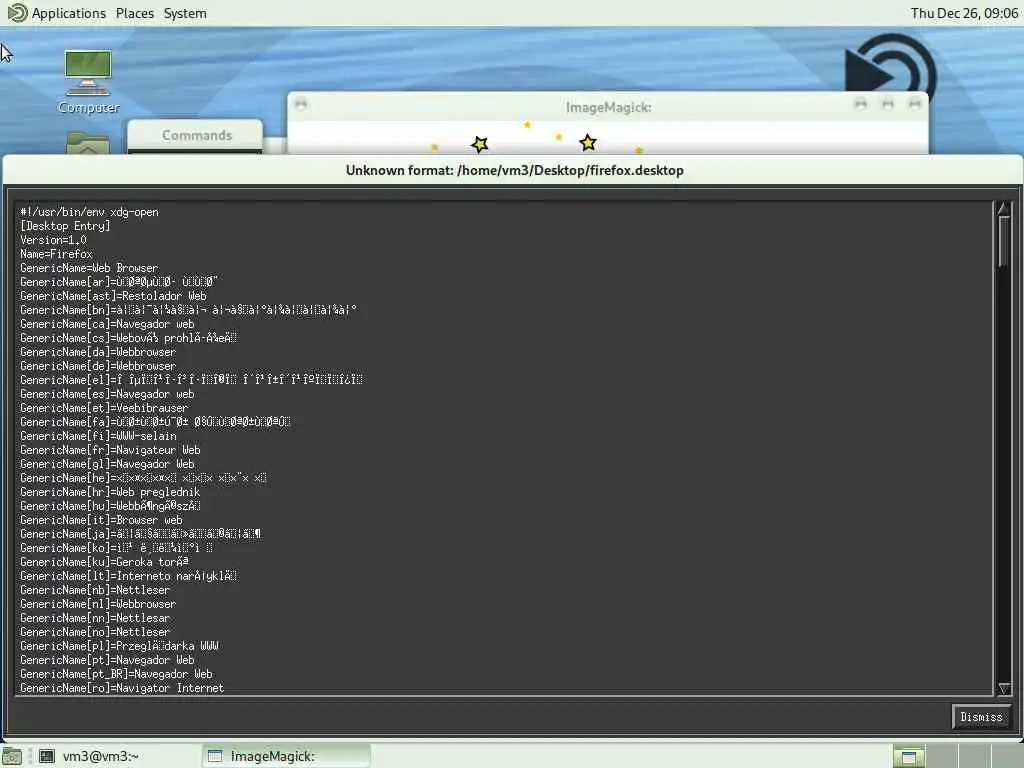Click 'GenericName[nl]=Webbrowser' line

click(98, 604)
